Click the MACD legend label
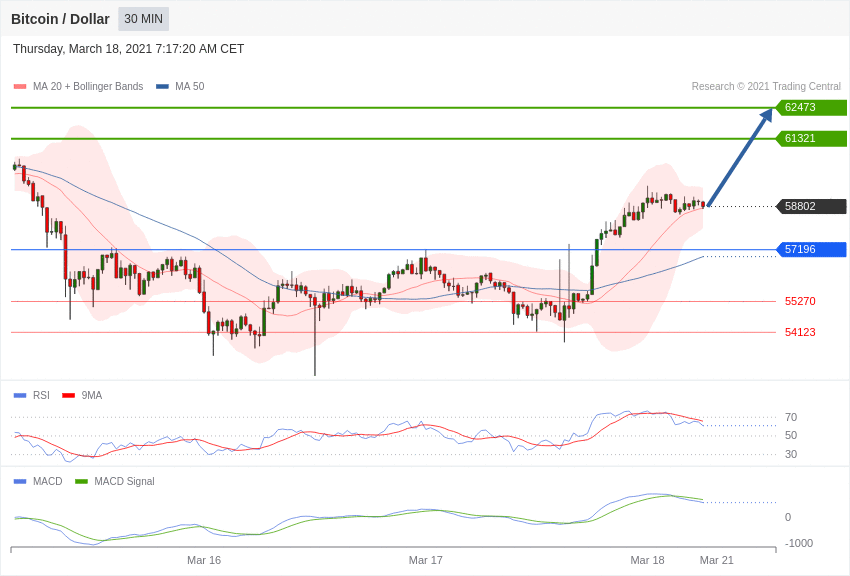 48,481
